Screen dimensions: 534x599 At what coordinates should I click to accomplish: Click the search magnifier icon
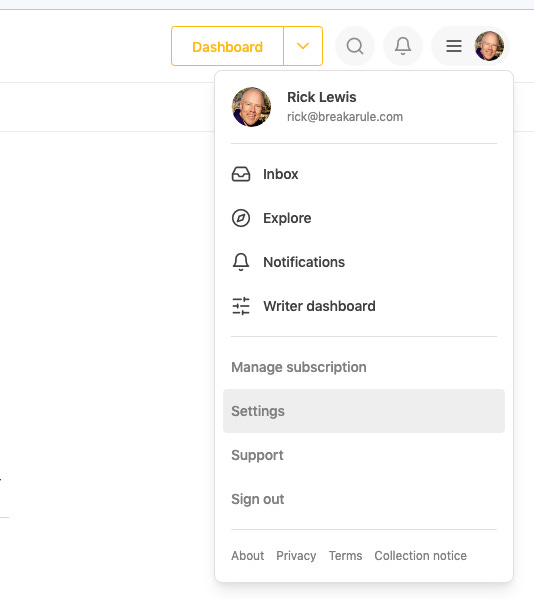click(355, 46)
